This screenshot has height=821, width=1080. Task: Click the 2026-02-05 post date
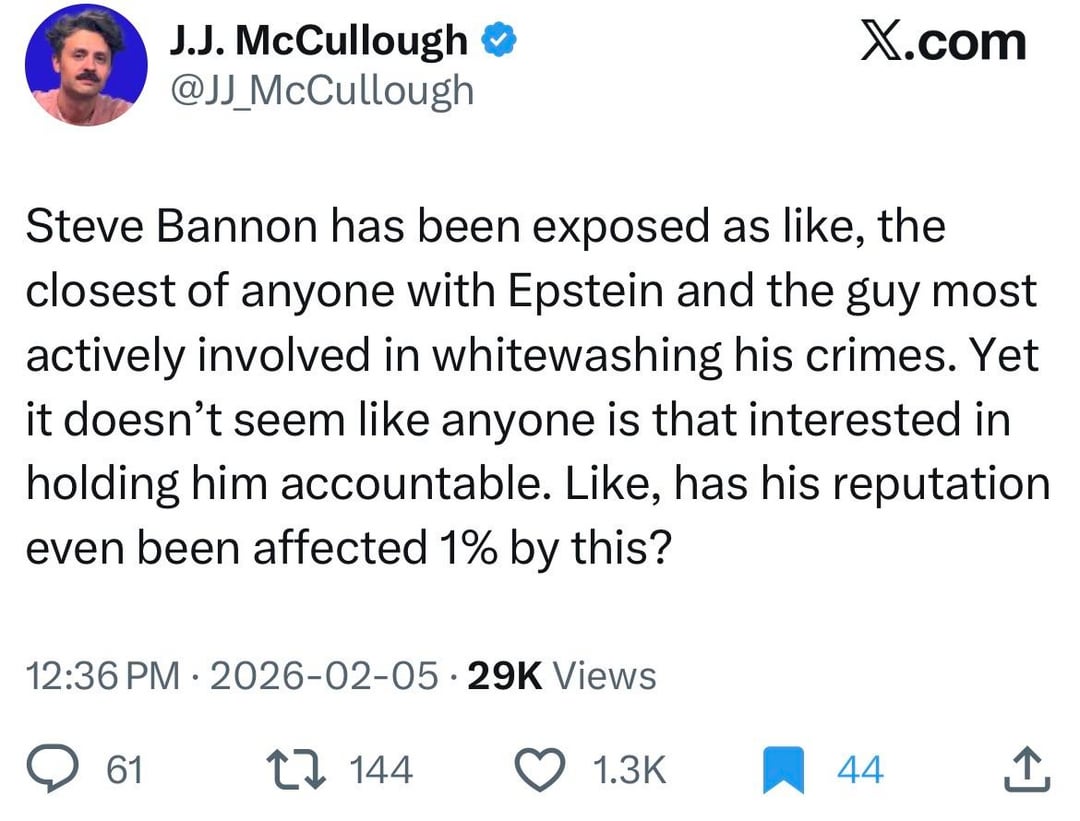pyautogui.click(x=322, y=677)
